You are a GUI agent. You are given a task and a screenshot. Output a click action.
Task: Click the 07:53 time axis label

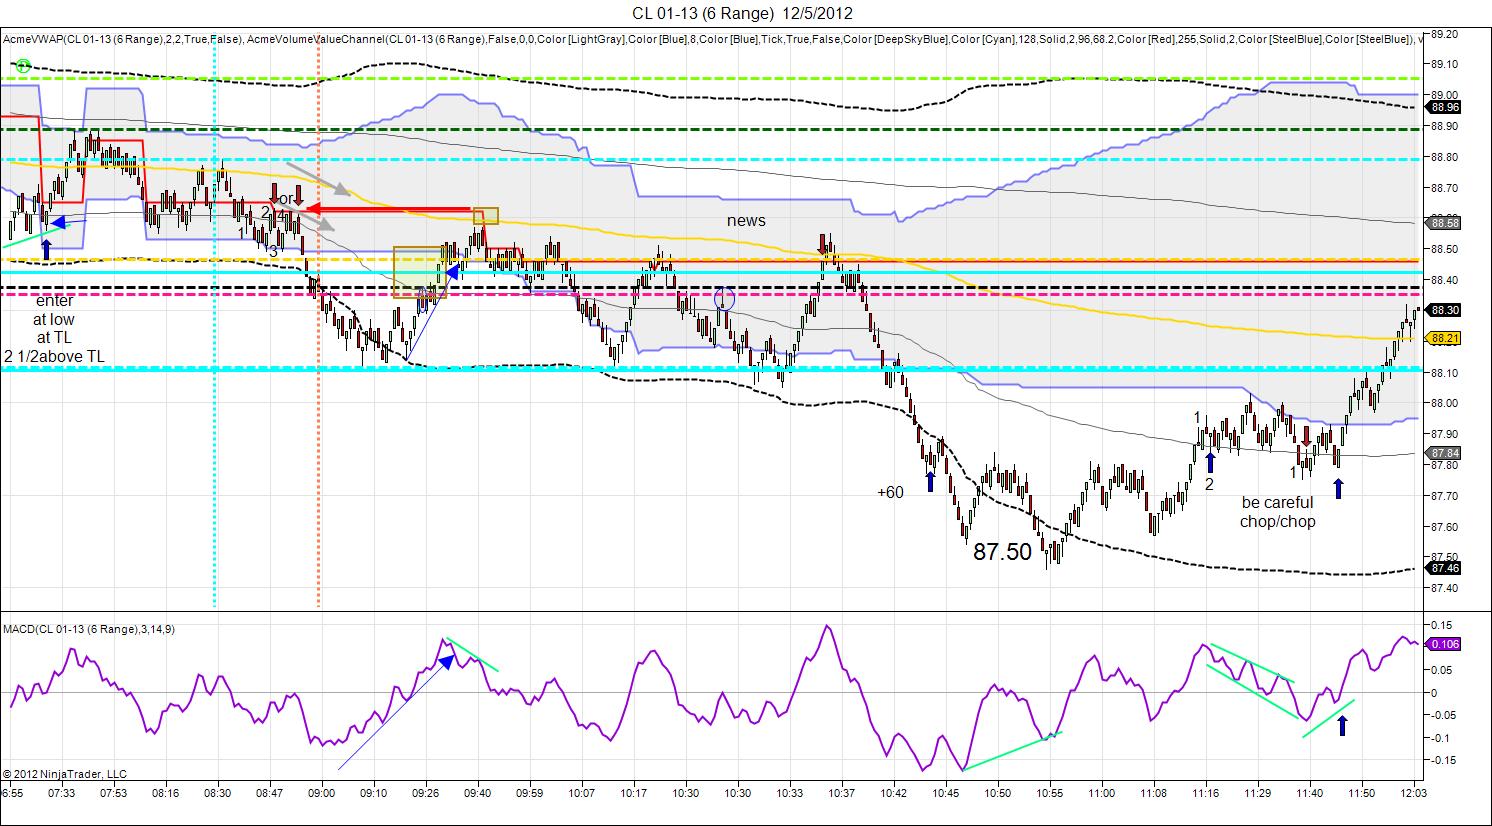click(113, 793)
